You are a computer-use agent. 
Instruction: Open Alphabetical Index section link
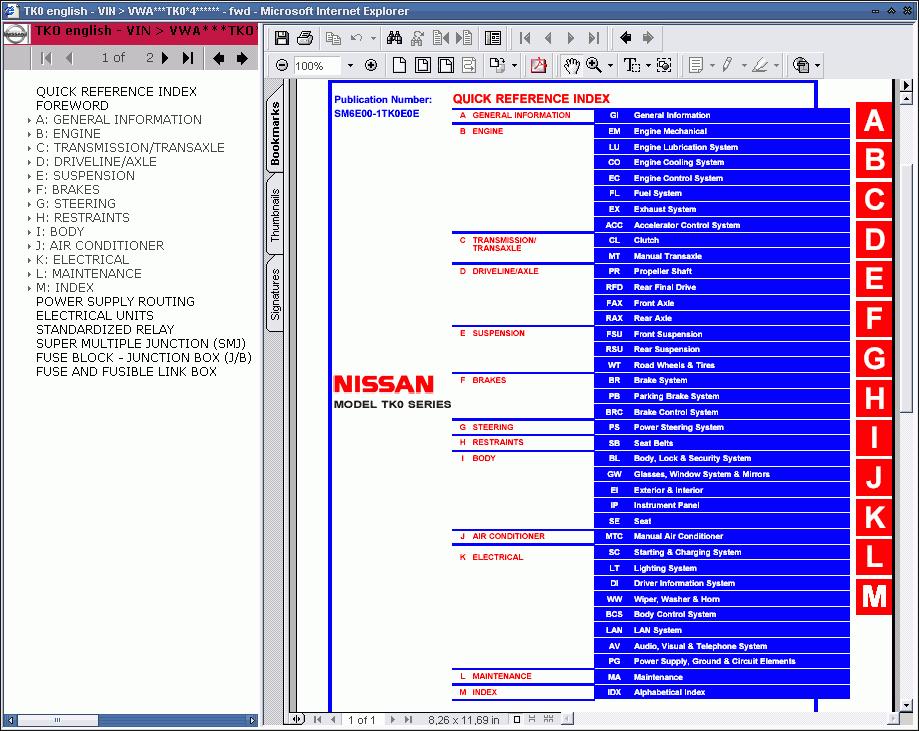tap(721, 692)
